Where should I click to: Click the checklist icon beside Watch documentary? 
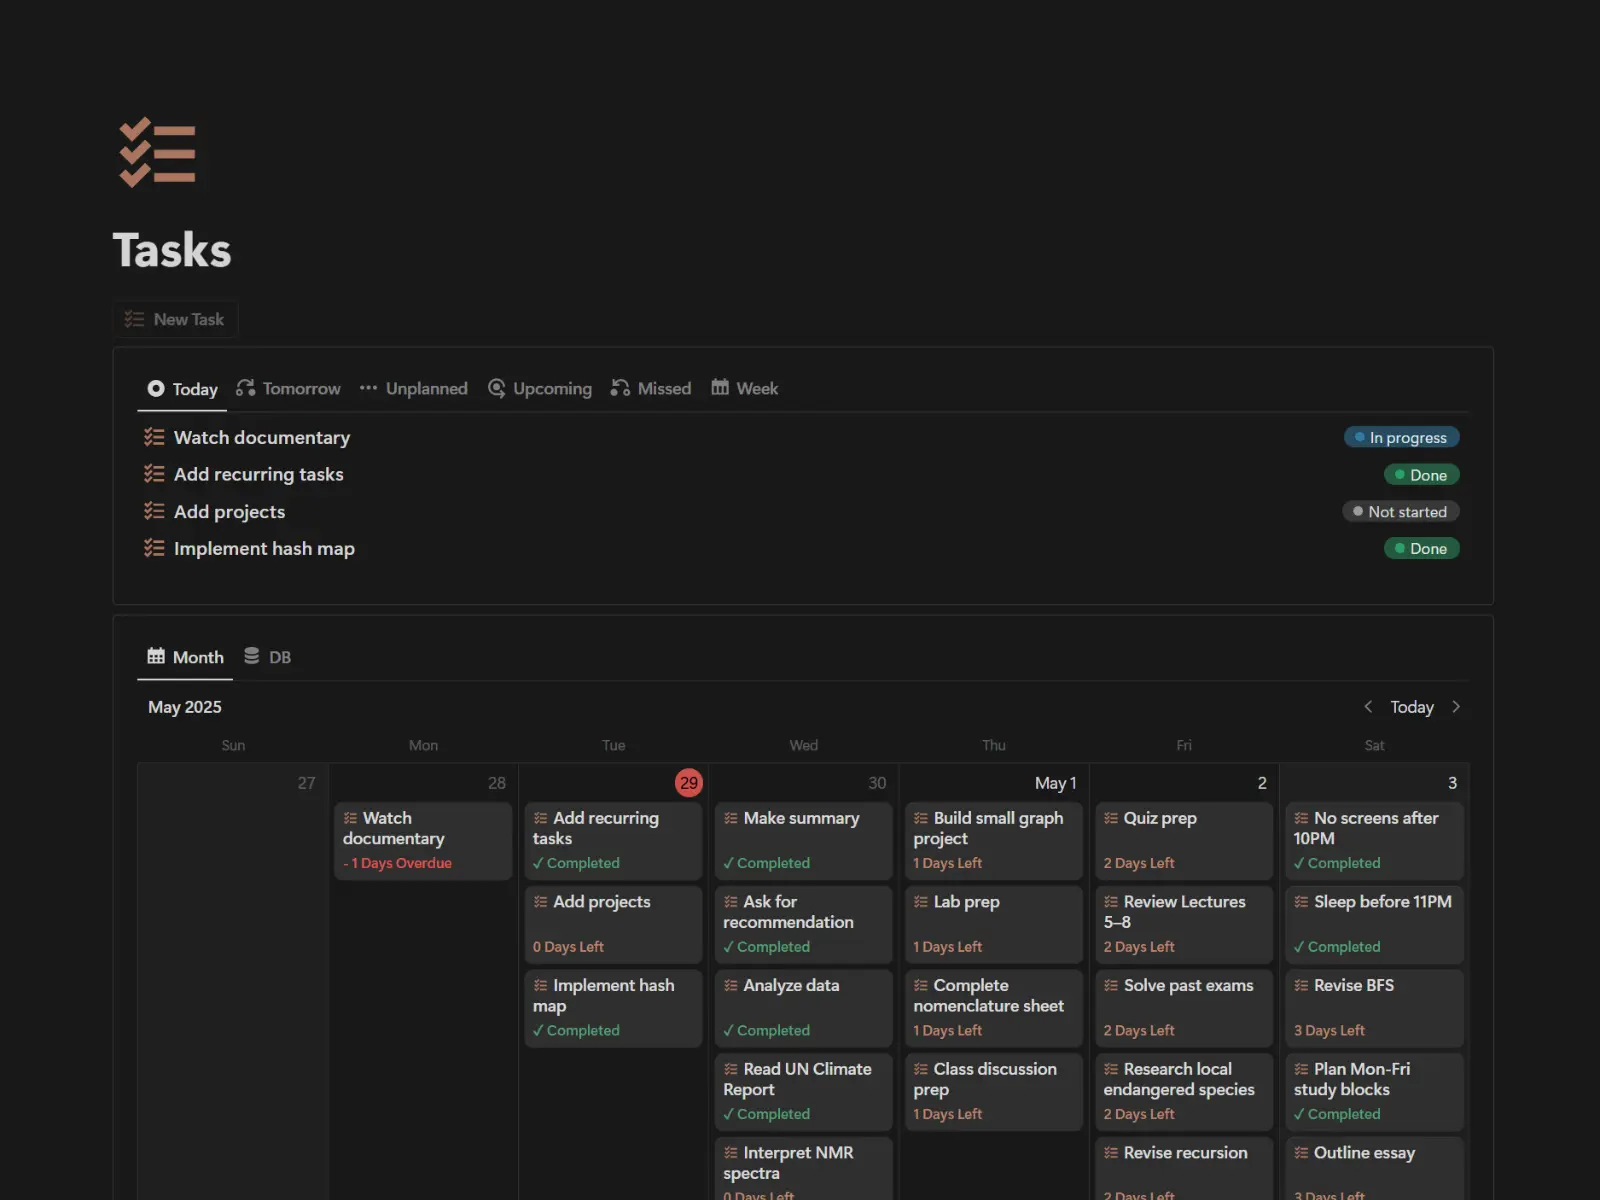[154, 437]
